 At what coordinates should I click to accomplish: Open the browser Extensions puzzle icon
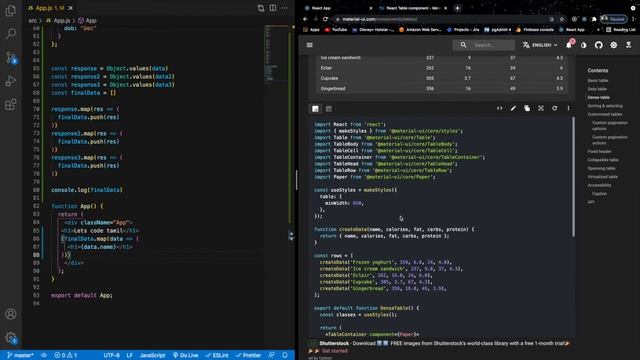pos(594,19)
